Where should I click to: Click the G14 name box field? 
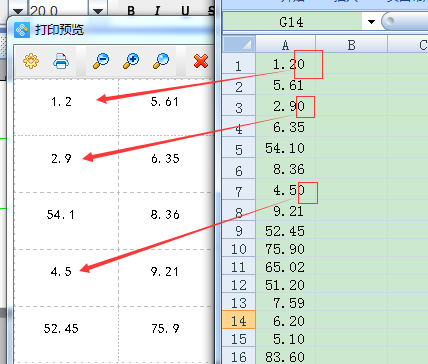[x=292, y=22]
